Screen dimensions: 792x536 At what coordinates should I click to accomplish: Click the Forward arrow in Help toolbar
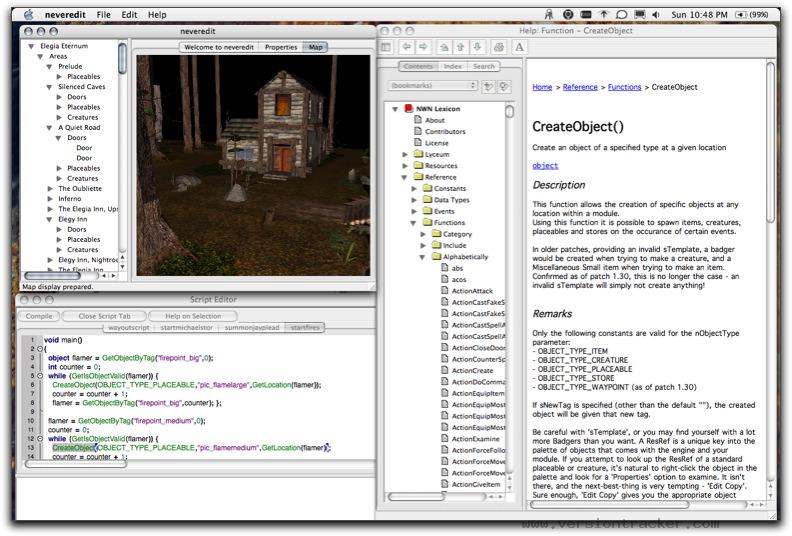coord(424,46)
